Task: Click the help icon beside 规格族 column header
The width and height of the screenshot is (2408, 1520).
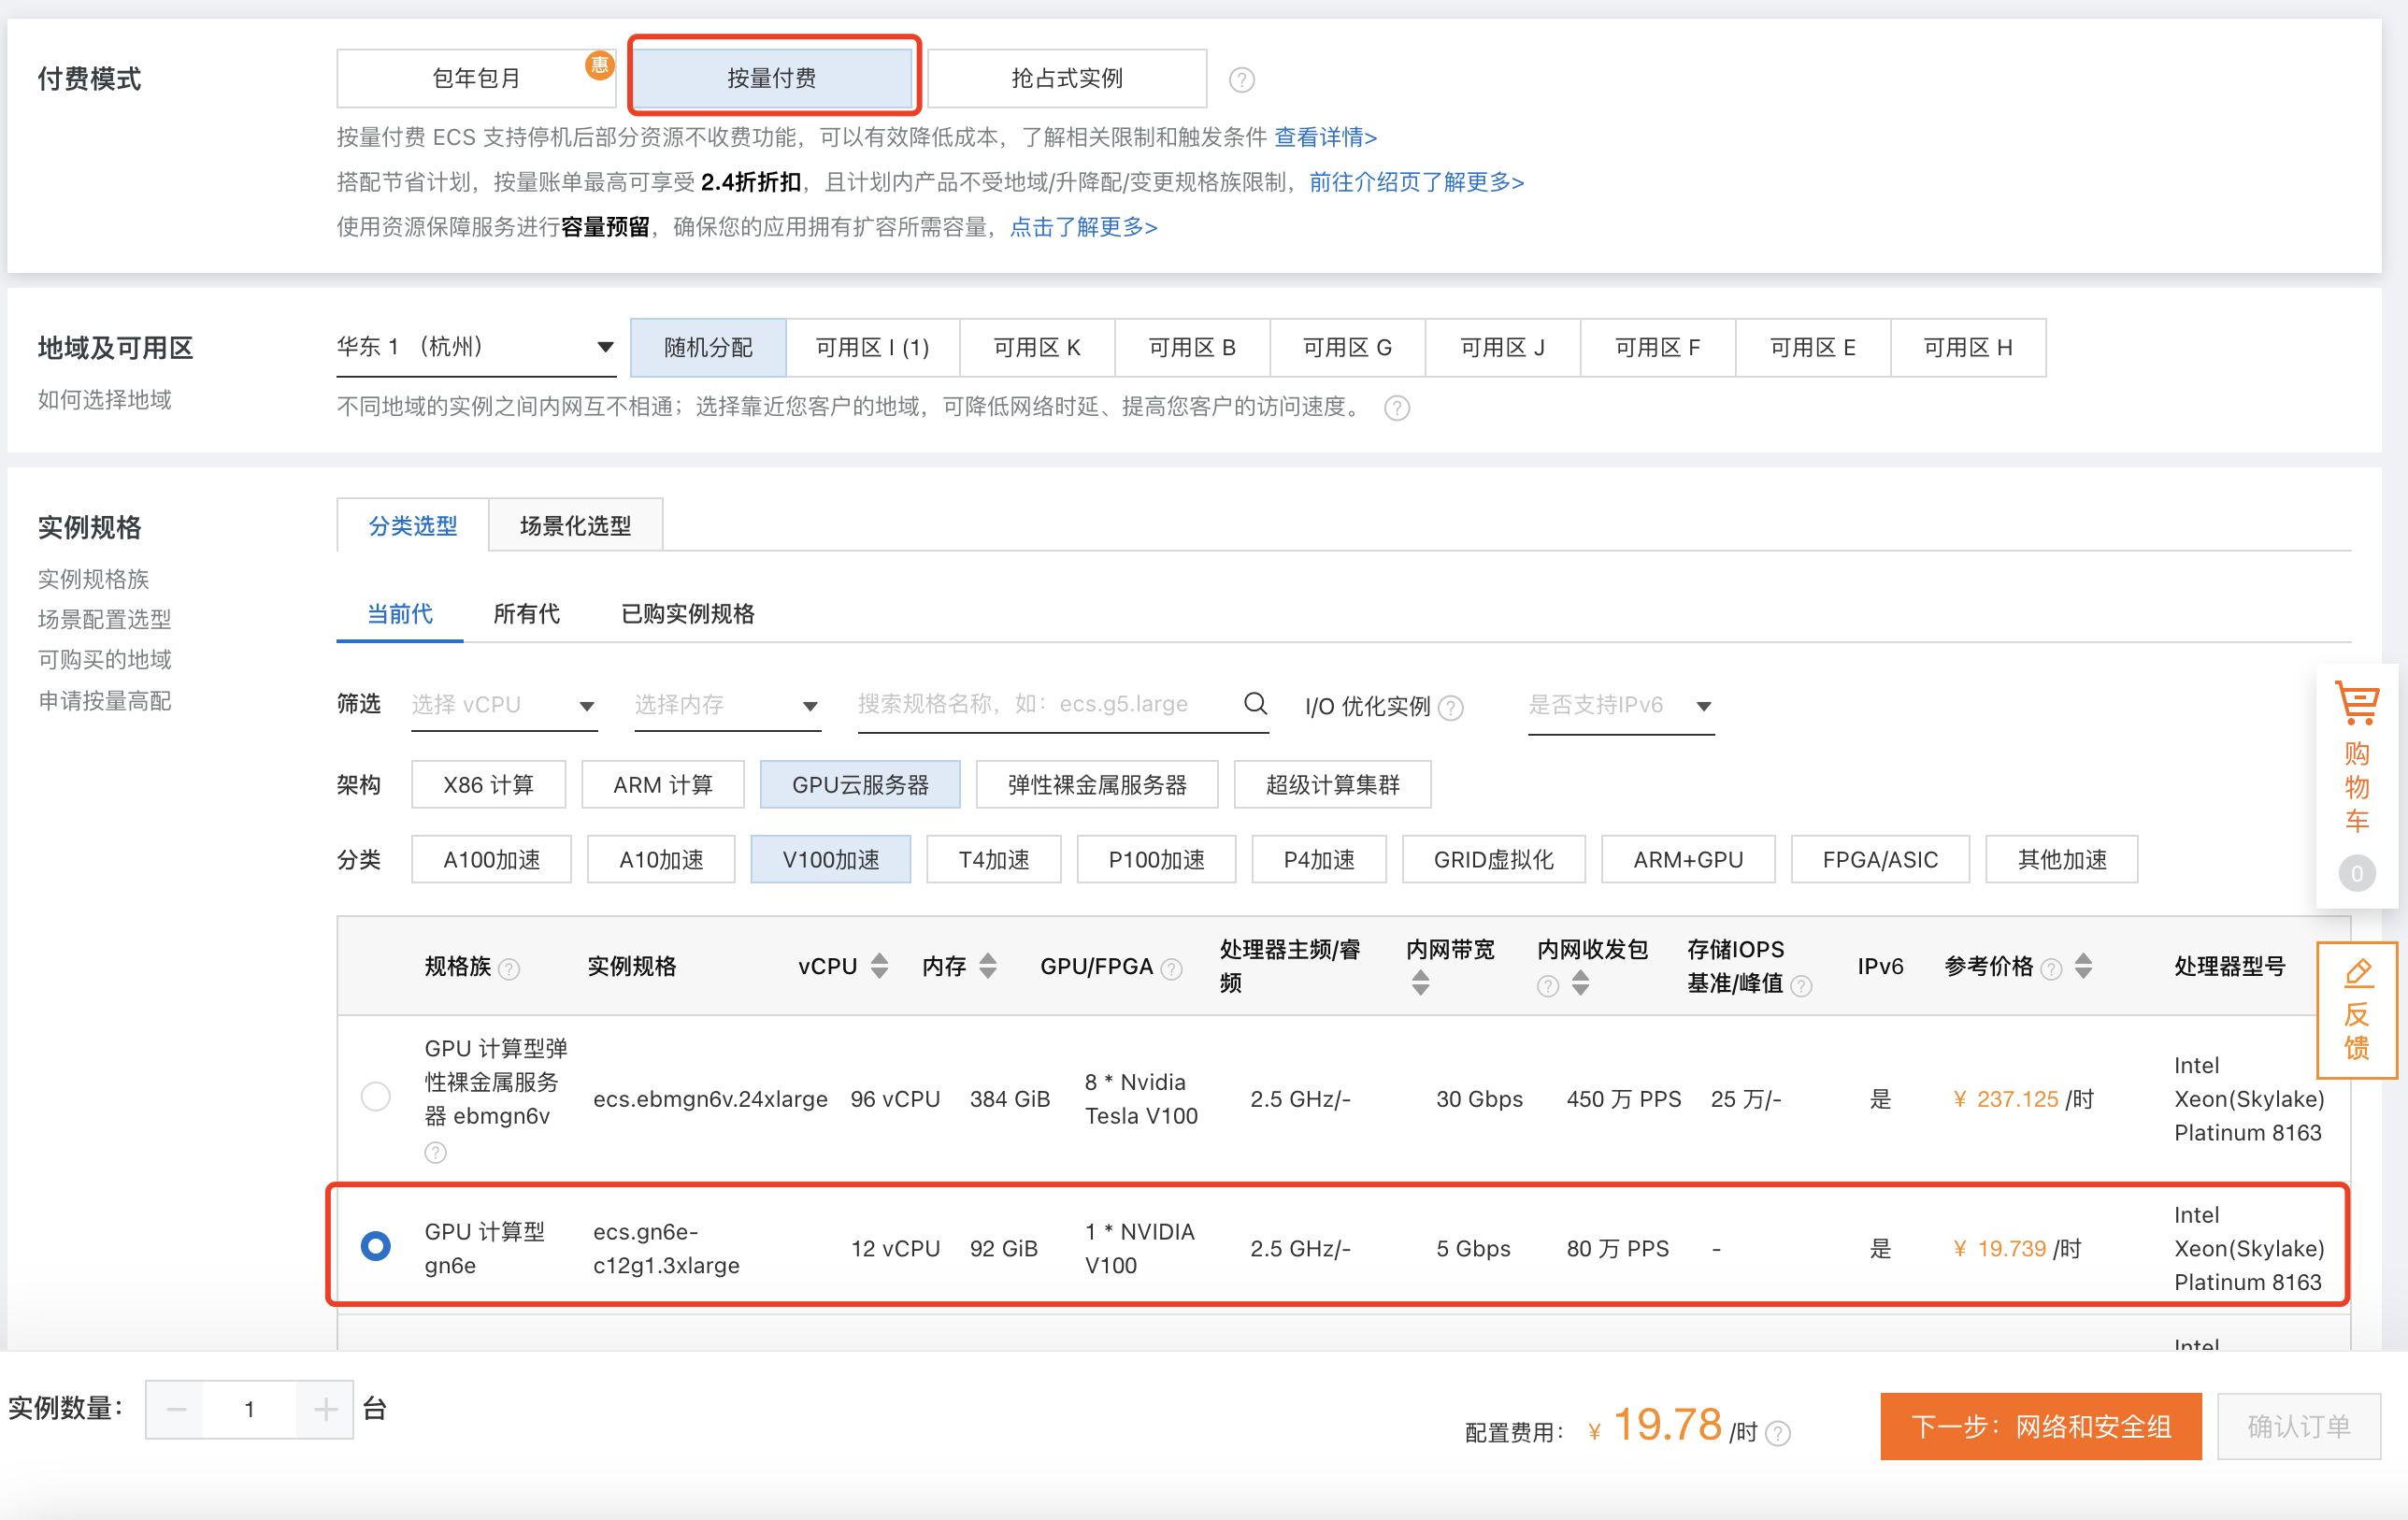Action: pyautogui.click(x=509, y=968)
